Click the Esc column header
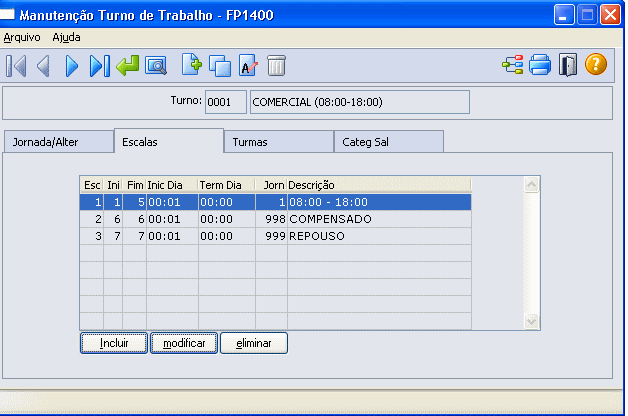Screen dimensions: 628x416 (92, 185)
